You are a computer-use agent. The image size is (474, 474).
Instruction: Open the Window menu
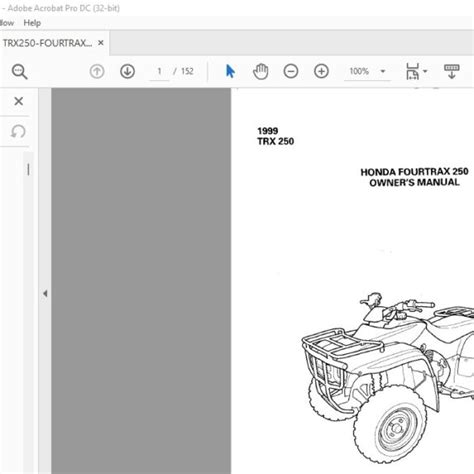pyautogui.click(x=7, y=23)
